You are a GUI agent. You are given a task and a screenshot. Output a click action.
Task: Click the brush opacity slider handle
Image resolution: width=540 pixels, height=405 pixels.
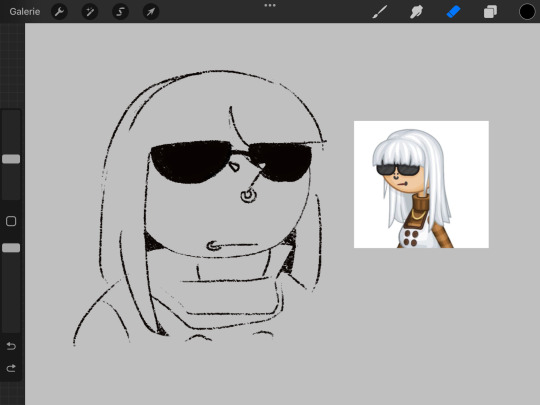click(11, 248)
